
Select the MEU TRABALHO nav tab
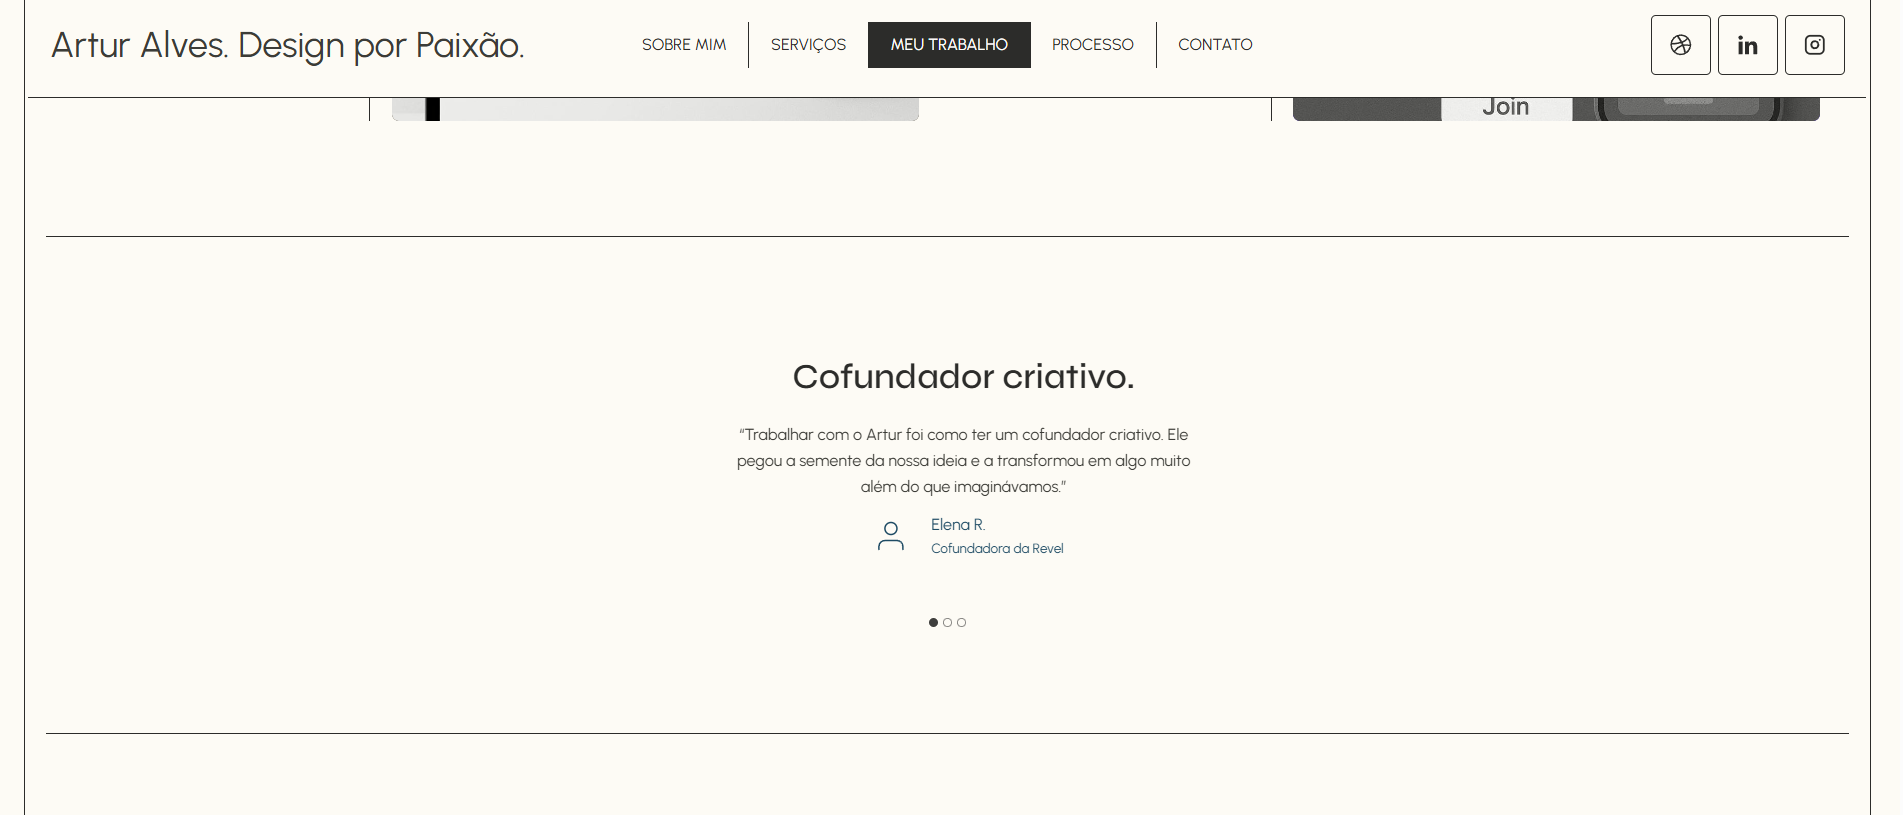[949, 45]
